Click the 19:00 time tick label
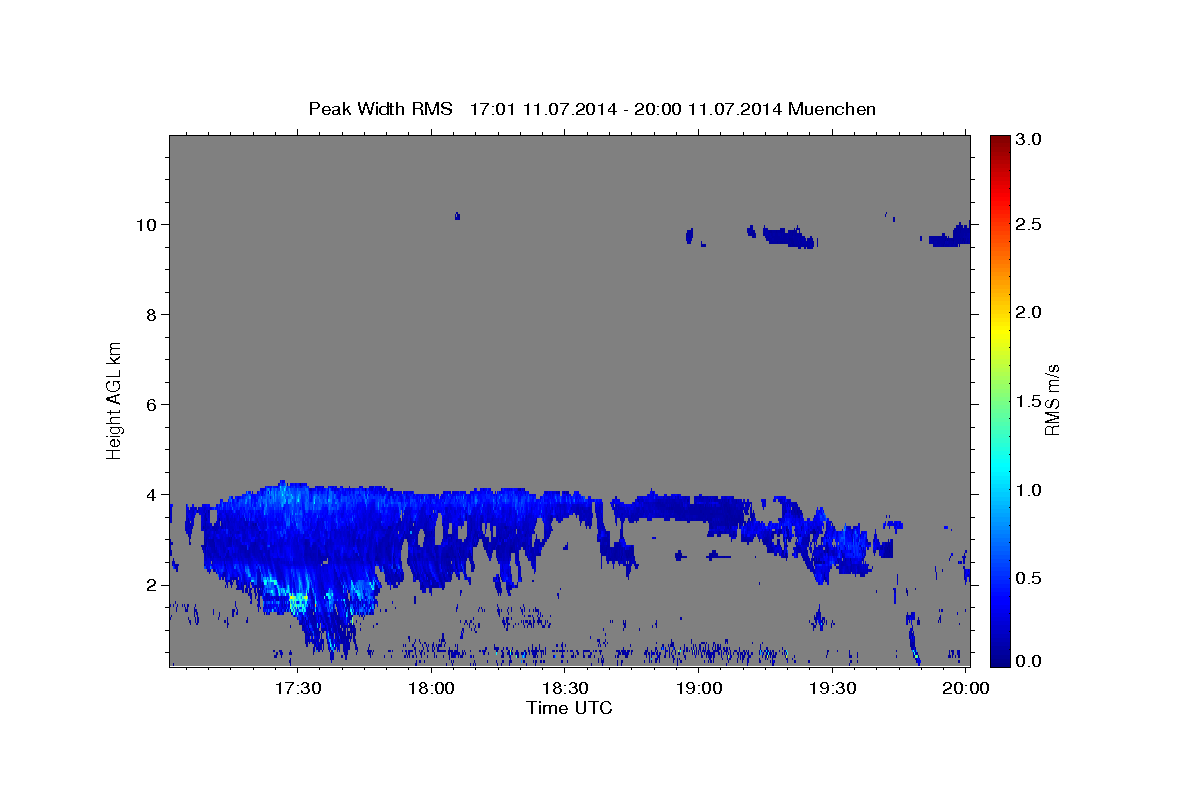Viewport: 1200px width, 800px height. [699, 689]
